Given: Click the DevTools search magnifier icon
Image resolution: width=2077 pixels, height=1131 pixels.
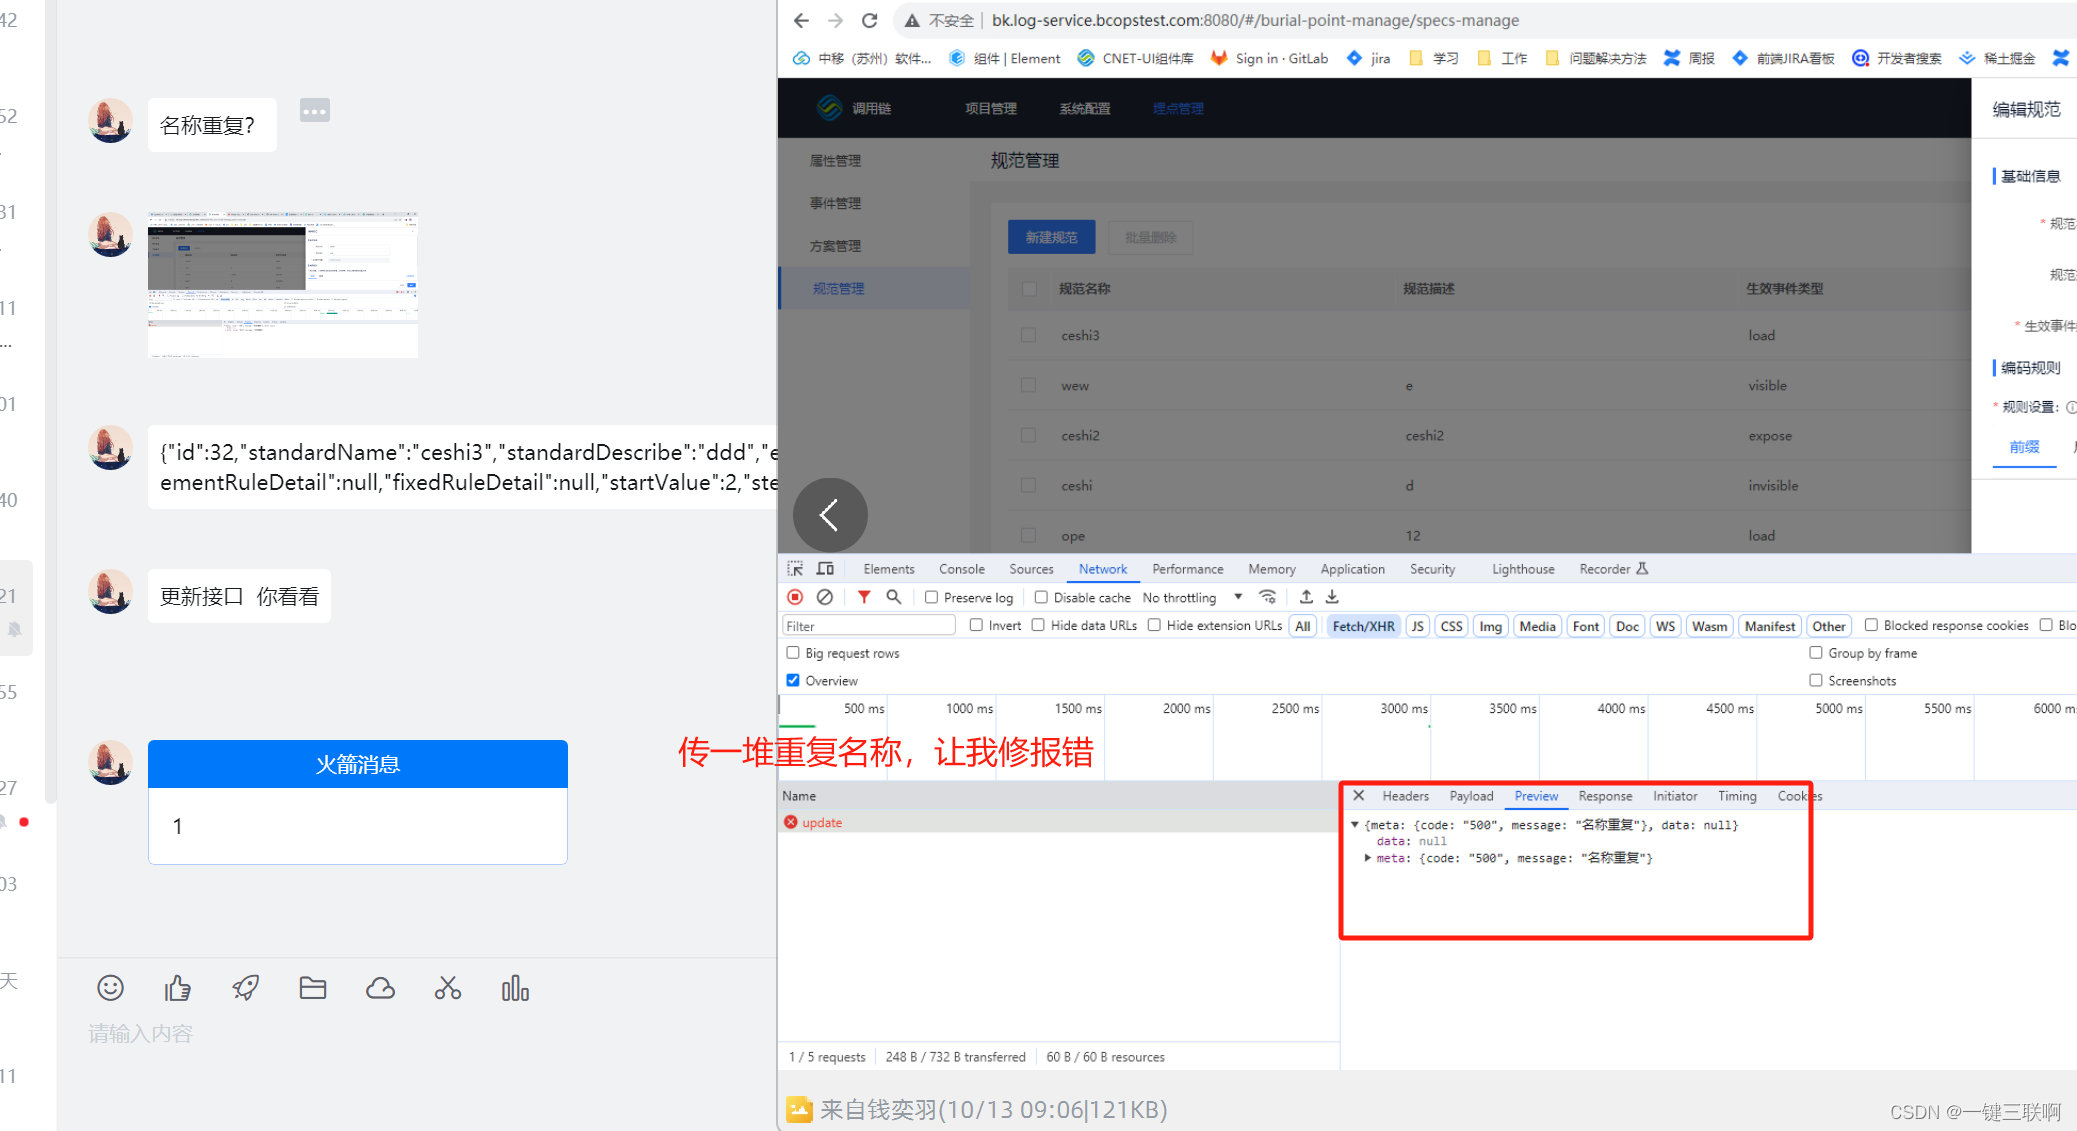Looking at the screenshot, I should click(x=894, y=597).
